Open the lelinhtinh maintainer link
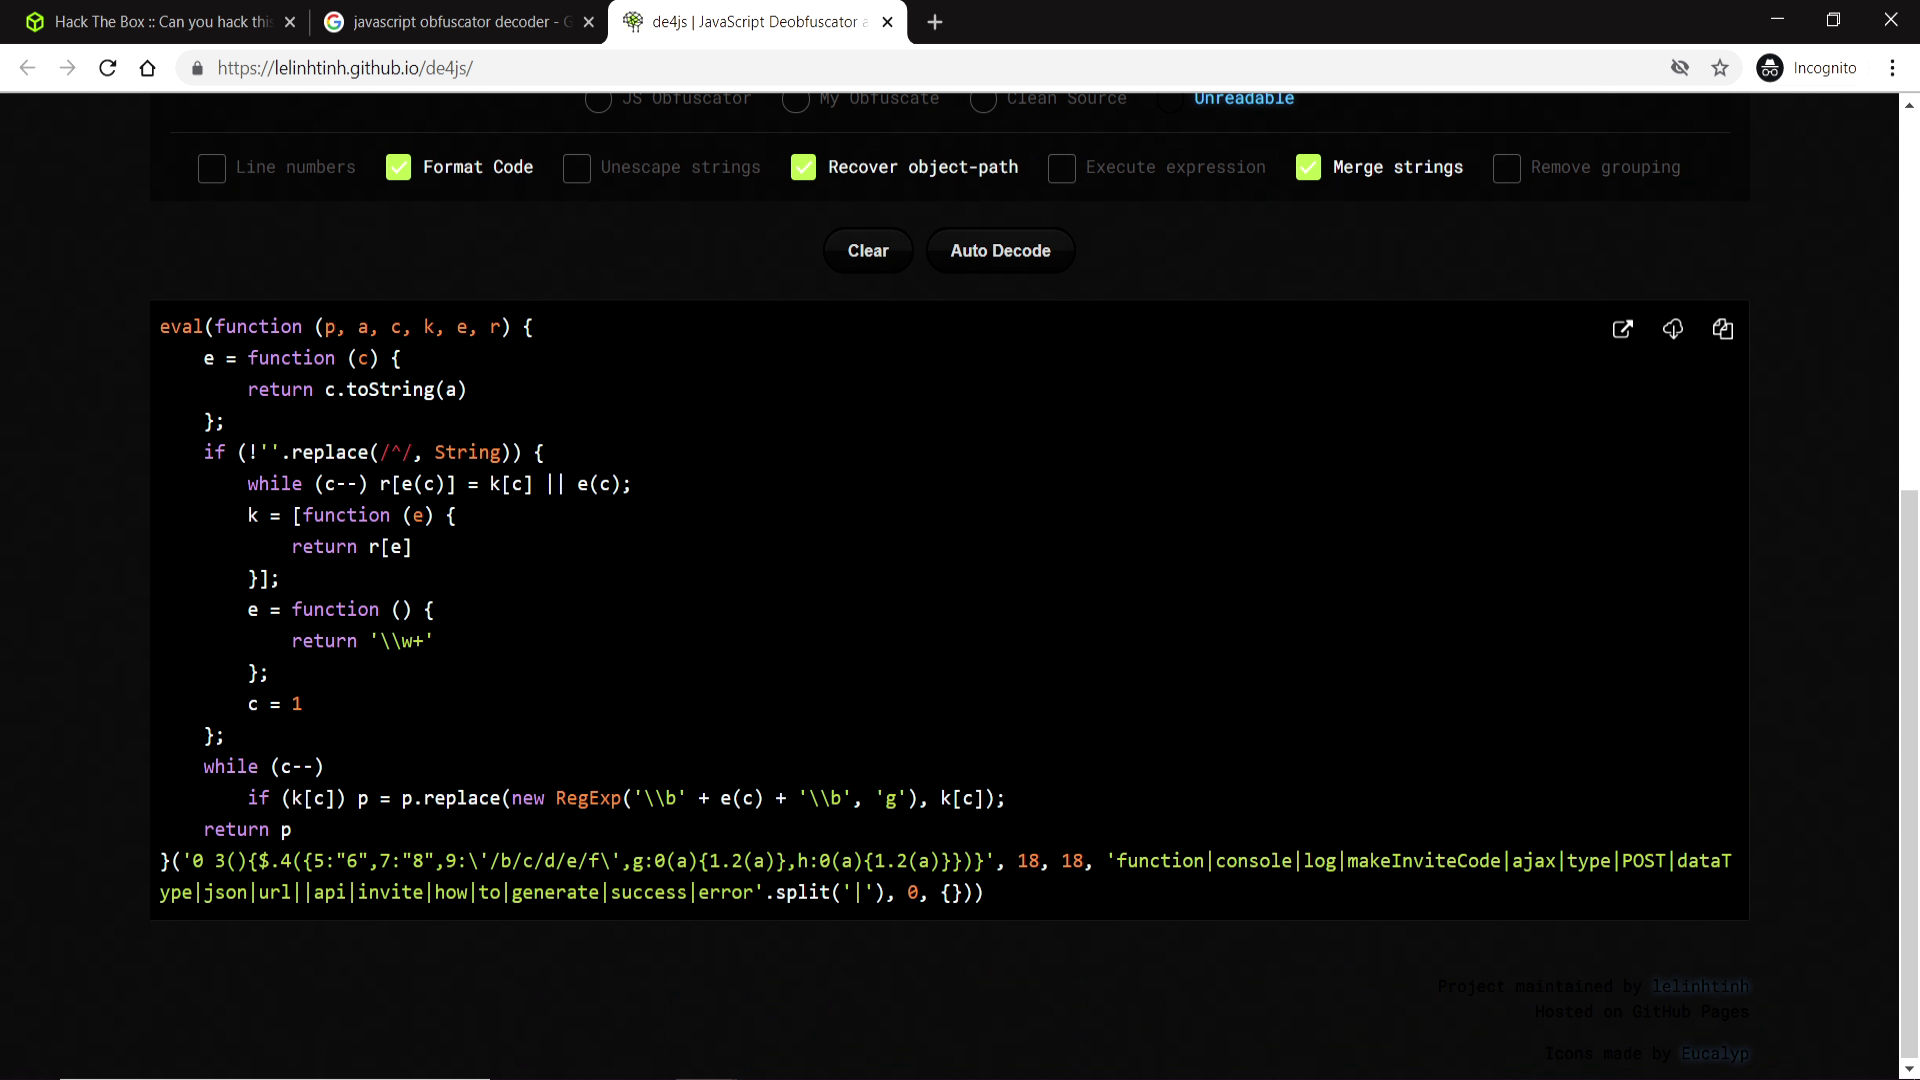The image size is (1920, 1080). pyautogui.click(x=1700, y=987)
